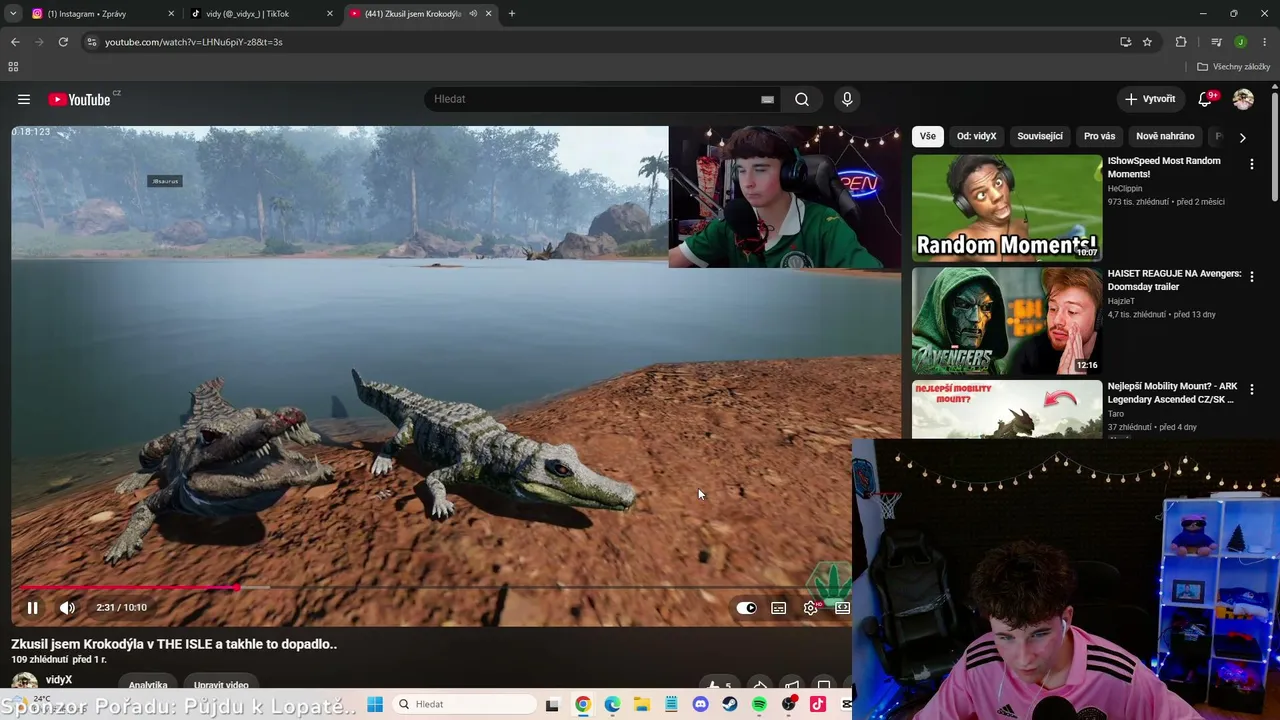
Task: Open options for IShowSpeed Most Random Moments
Action: click(1251, 164)
